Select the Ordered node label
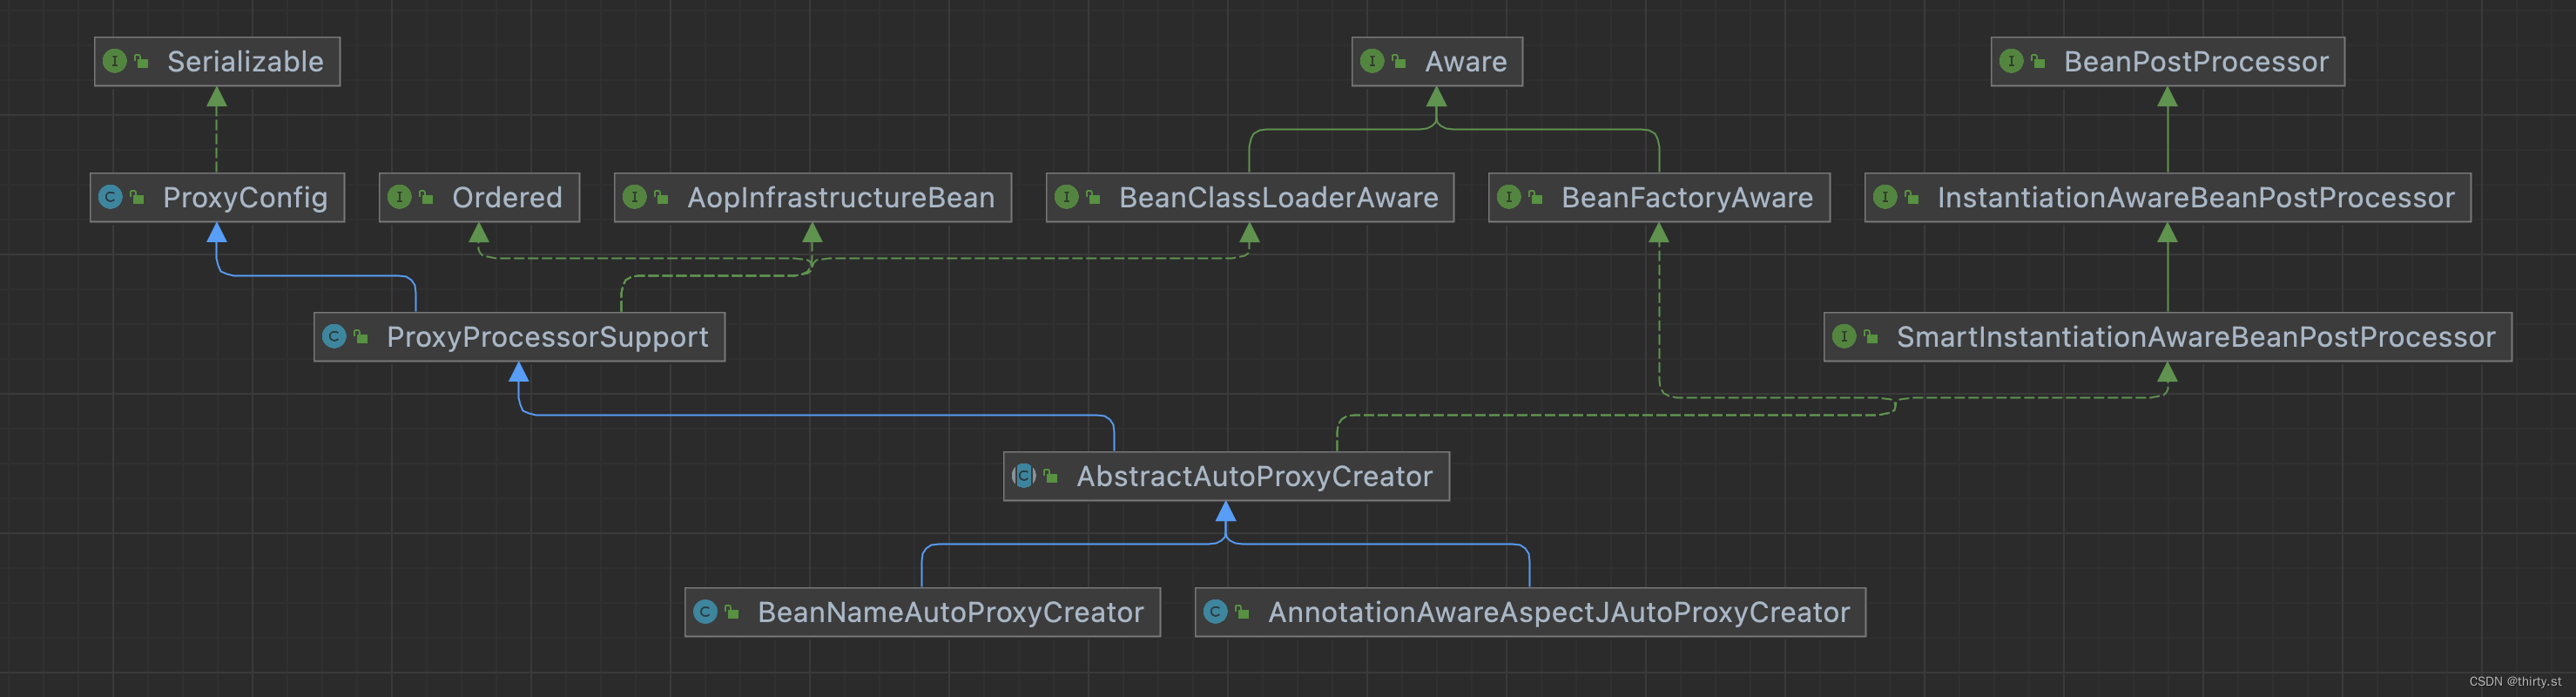The height and width of the screenshot is (697, 2576). 508,198
